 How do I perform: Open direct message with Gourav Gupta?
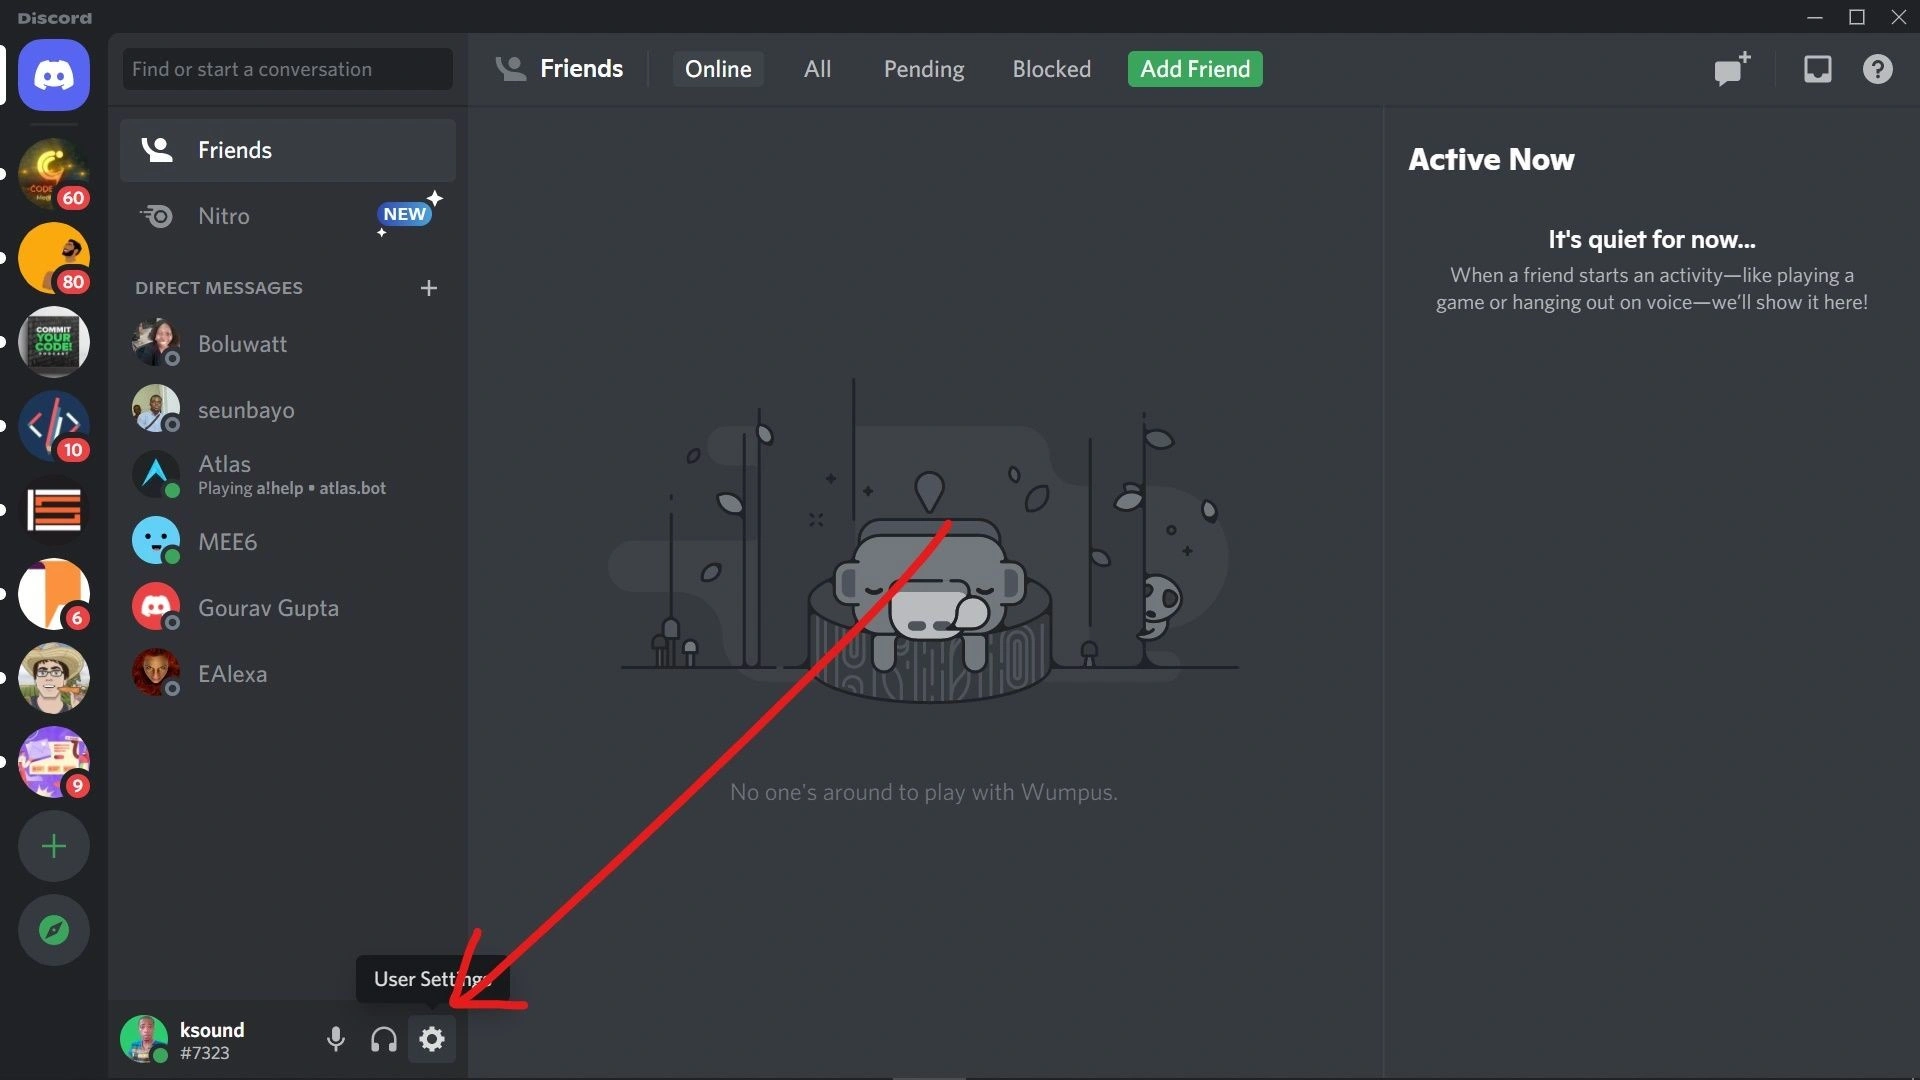288,608
